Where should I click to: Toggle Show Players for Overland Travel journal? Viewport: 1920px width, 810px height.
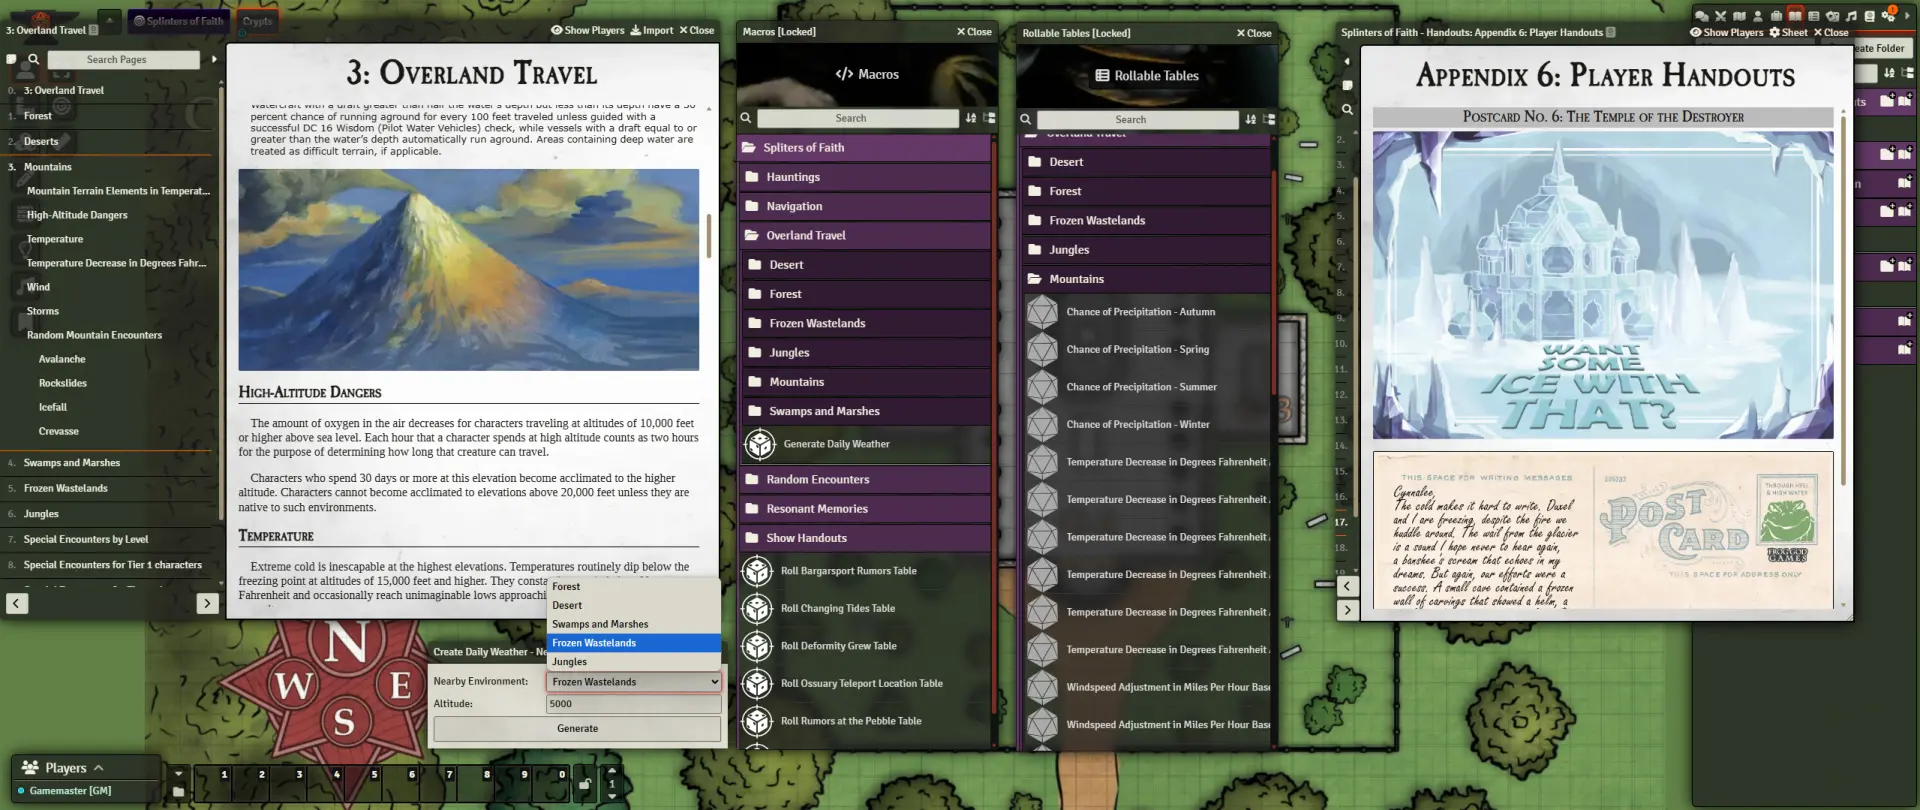tap(587, 31)
